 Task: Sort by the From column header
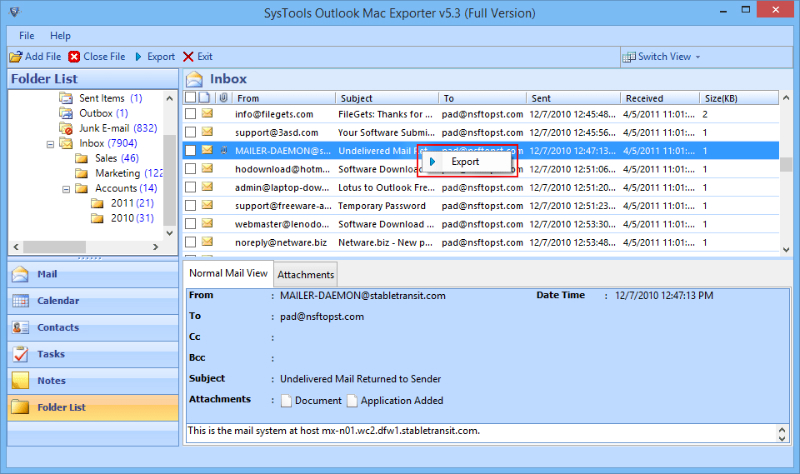click(x=284, y=98)
